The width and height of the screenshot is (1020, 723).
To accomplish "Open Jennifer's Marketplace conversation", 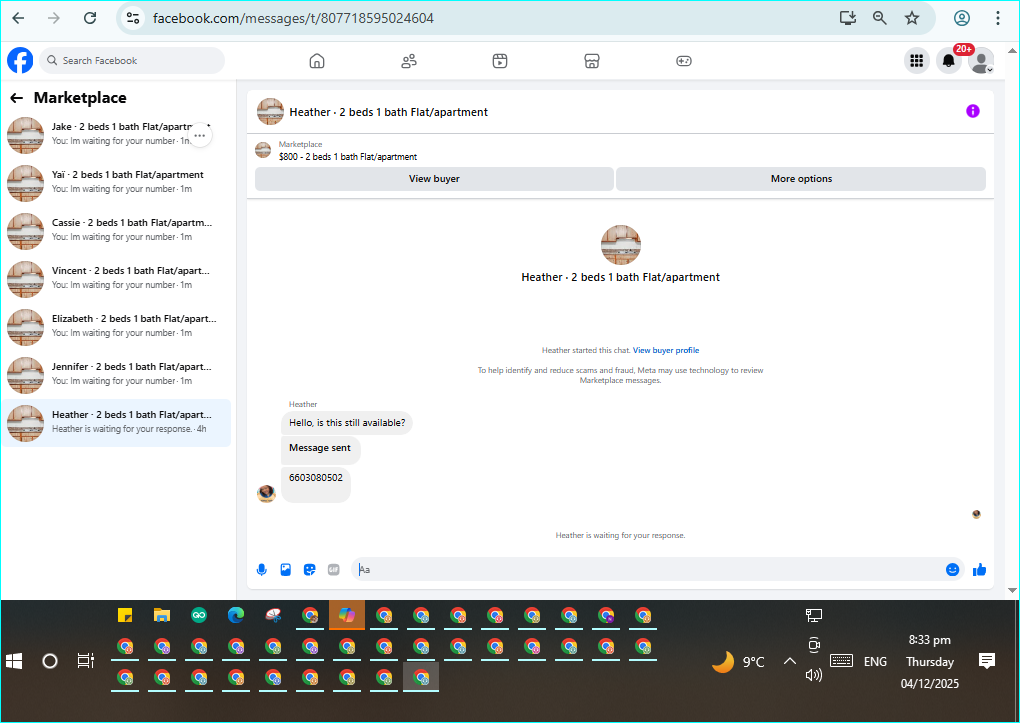I will coord(117,375).
